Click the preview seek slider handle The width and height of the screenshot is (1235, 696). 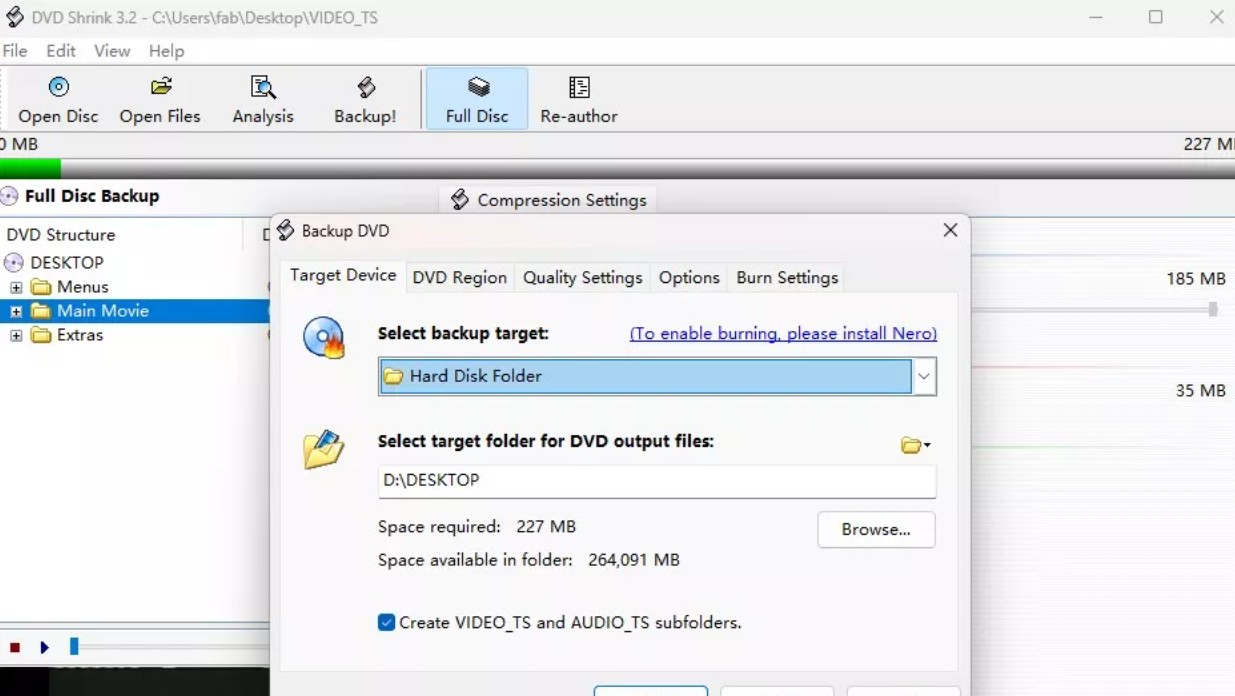click(74, 647)
